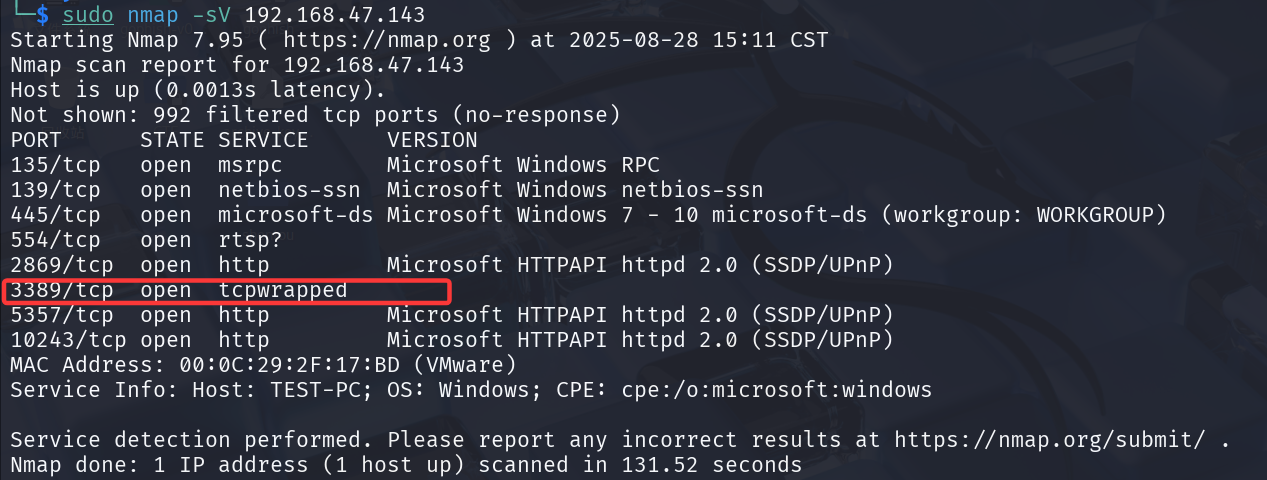Click the rtsp? service text
The height and width of the screenshot is (480, 1267).
pos(250,240)
